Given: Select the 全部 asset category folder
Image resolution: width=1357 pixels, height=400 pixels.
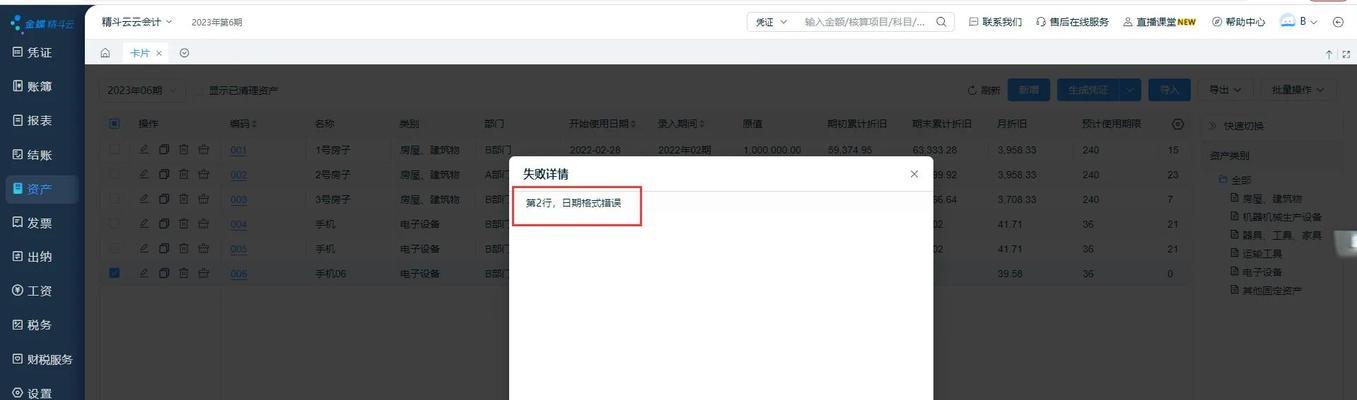Looking at the screenshot, I should (x=1234, y=180).
